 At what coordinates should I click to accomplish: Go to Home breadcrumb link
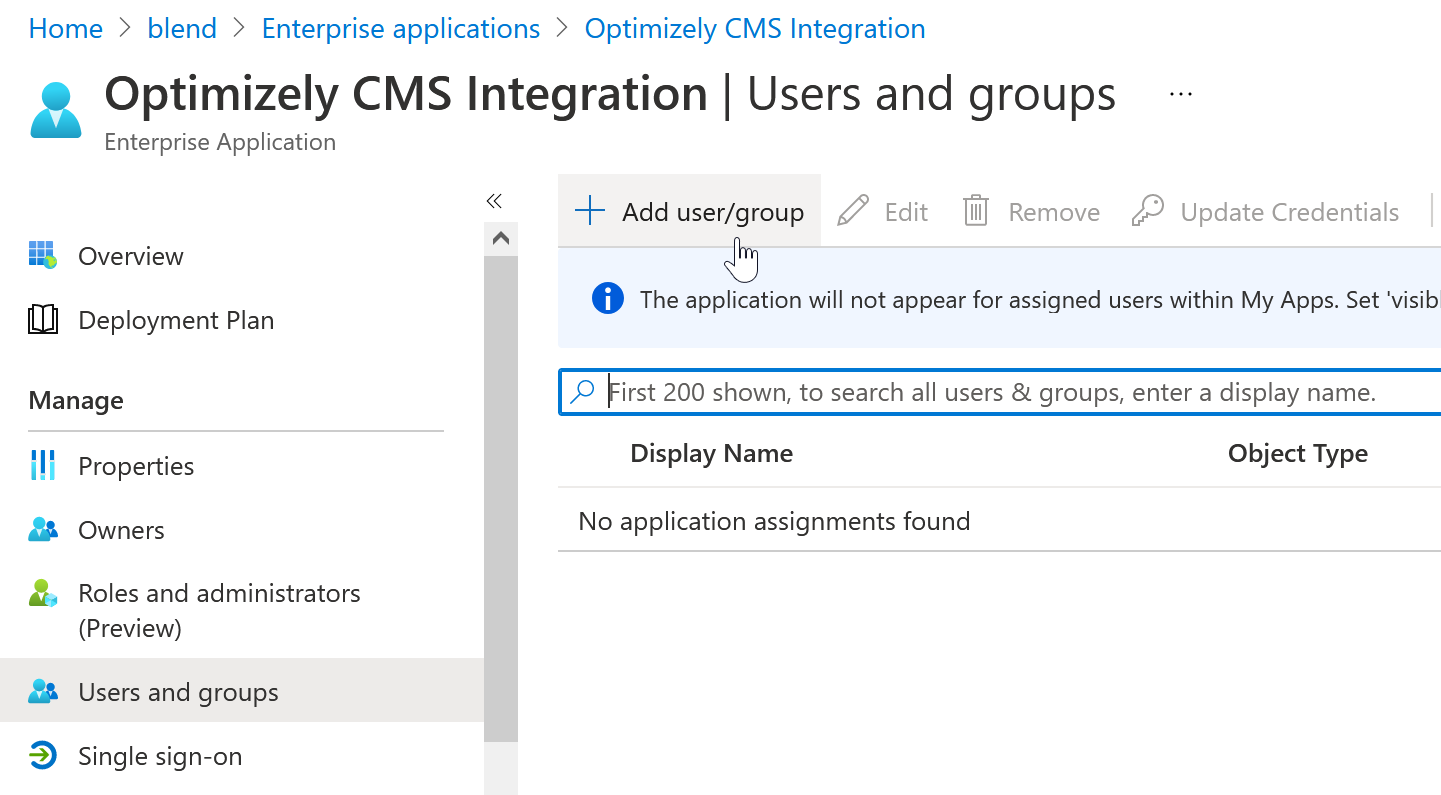tap(66, 29)
